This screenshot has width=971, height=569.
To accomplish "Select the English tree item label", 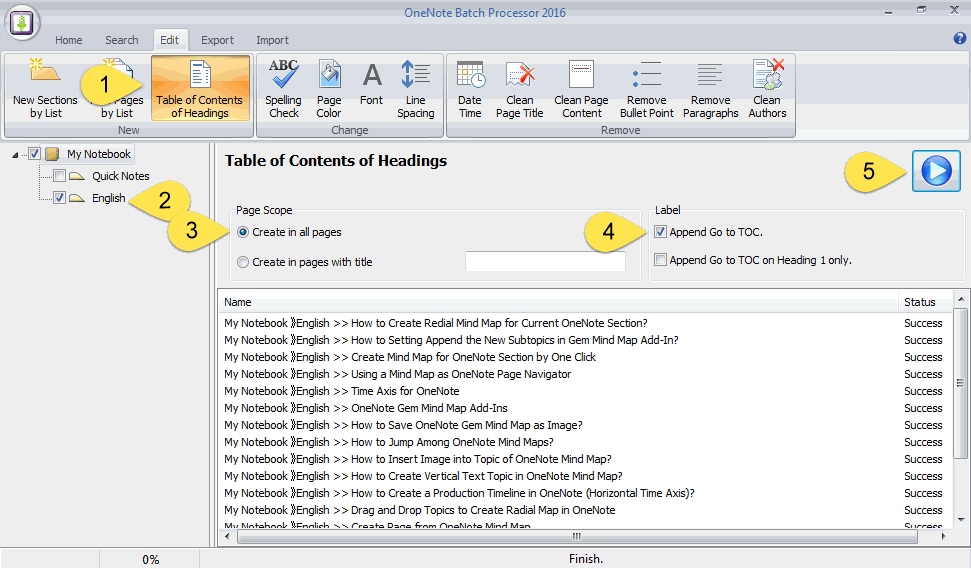I will (x=108, y=198).
